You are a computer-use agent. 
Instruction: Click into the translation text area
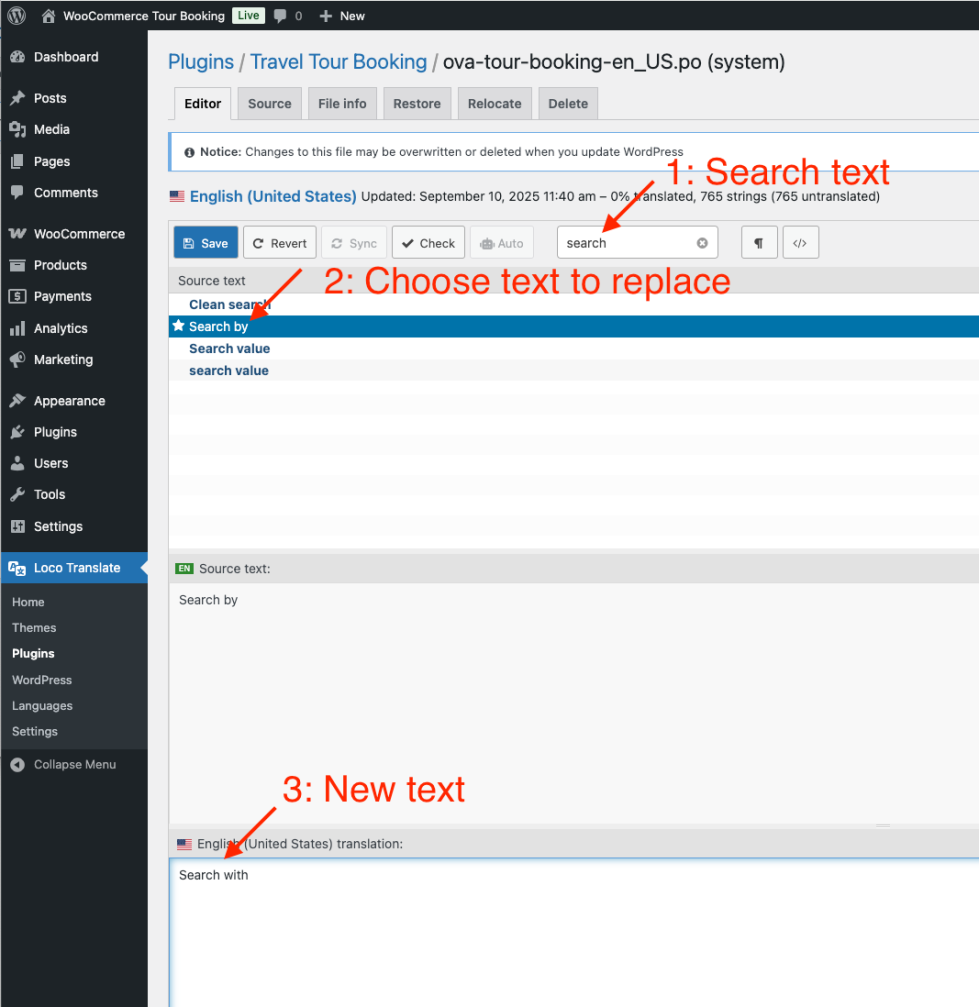[573, 933]
